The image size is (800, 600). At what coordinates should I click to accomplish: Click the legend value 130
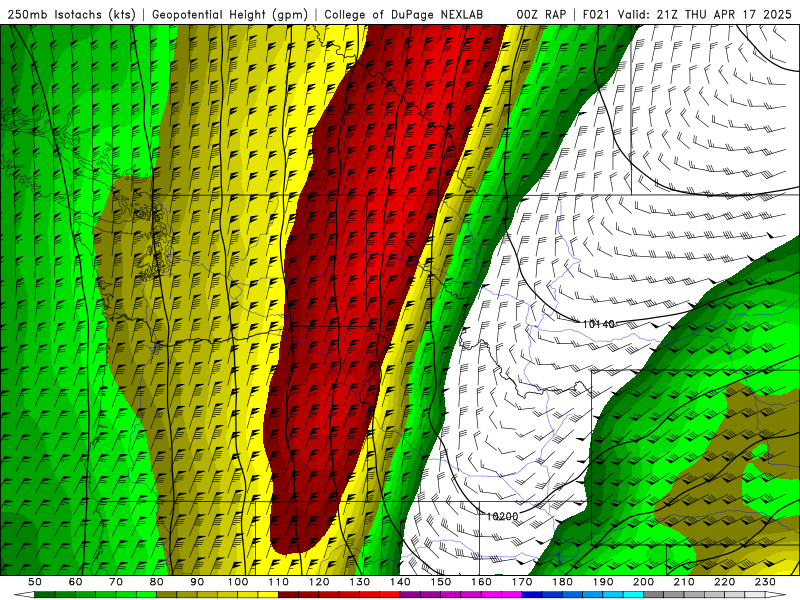click(360, 582)
